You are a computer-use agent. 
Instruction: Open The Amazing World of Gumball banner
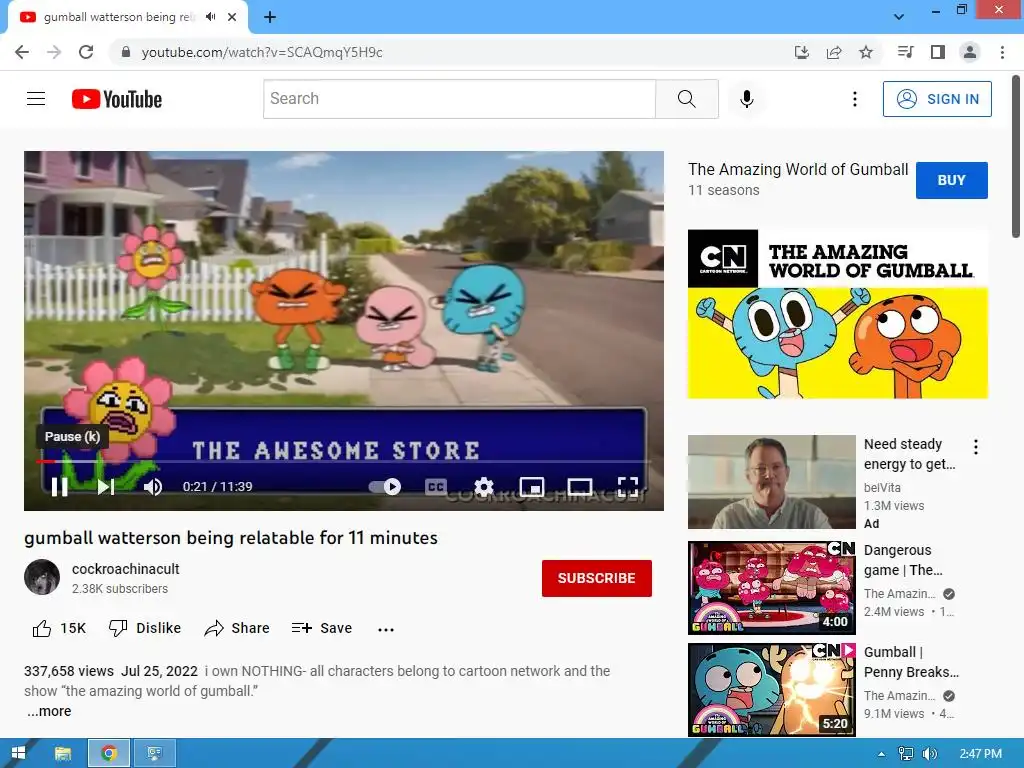(838, 314)
